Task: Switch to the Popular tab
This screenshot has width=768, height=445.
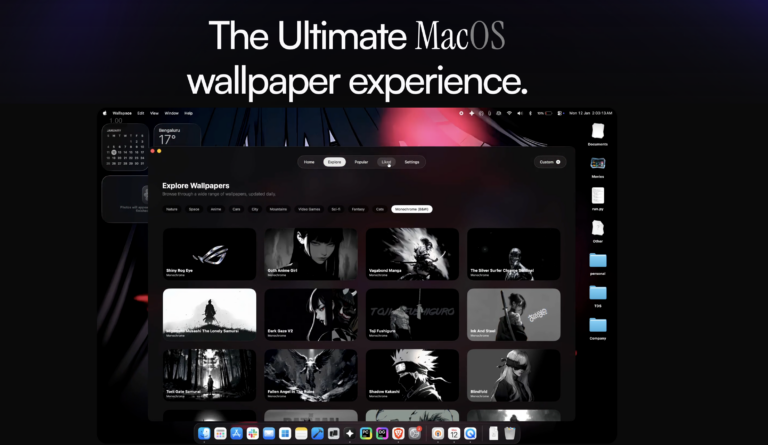Action: point(361,162)
